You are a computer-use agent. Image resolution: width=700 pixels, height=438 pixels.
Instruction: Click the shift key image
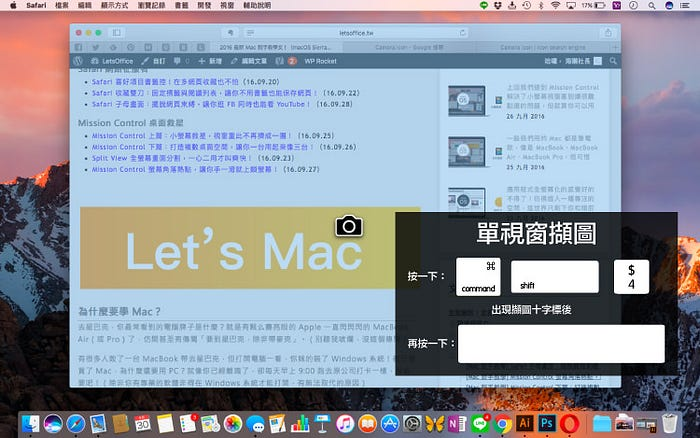tap(554, 277)
